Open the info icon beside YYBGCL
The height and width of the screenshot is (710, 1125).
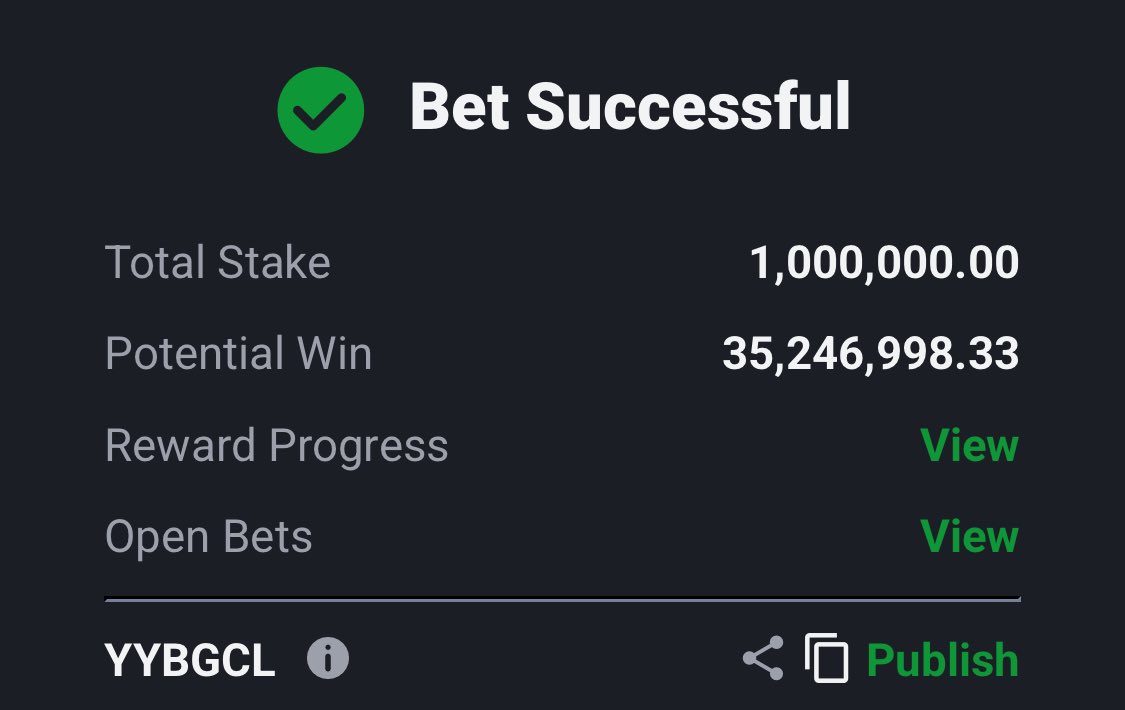328,658
